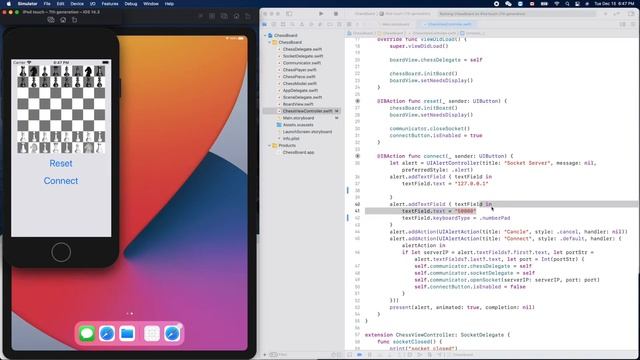Open the File menu
640x360 pixels.
[x=47, y=4]
